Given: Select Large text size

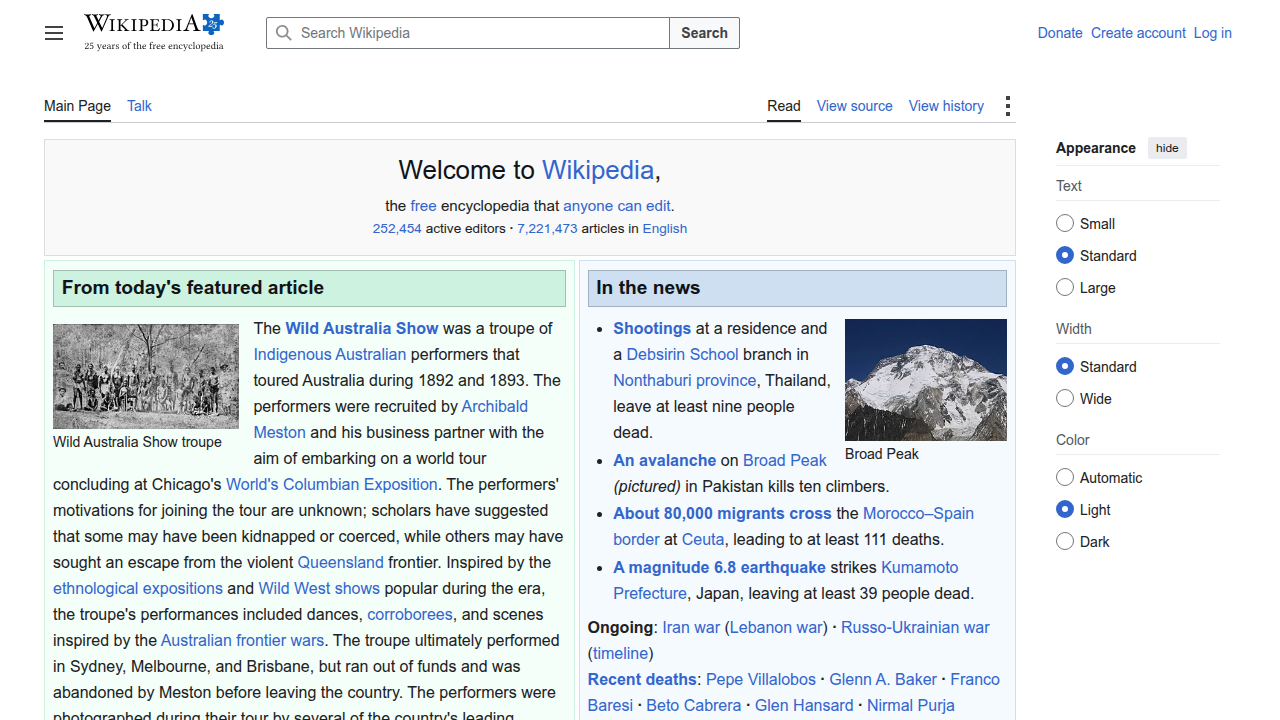Looking at the screenshot, I should 1065,287.
